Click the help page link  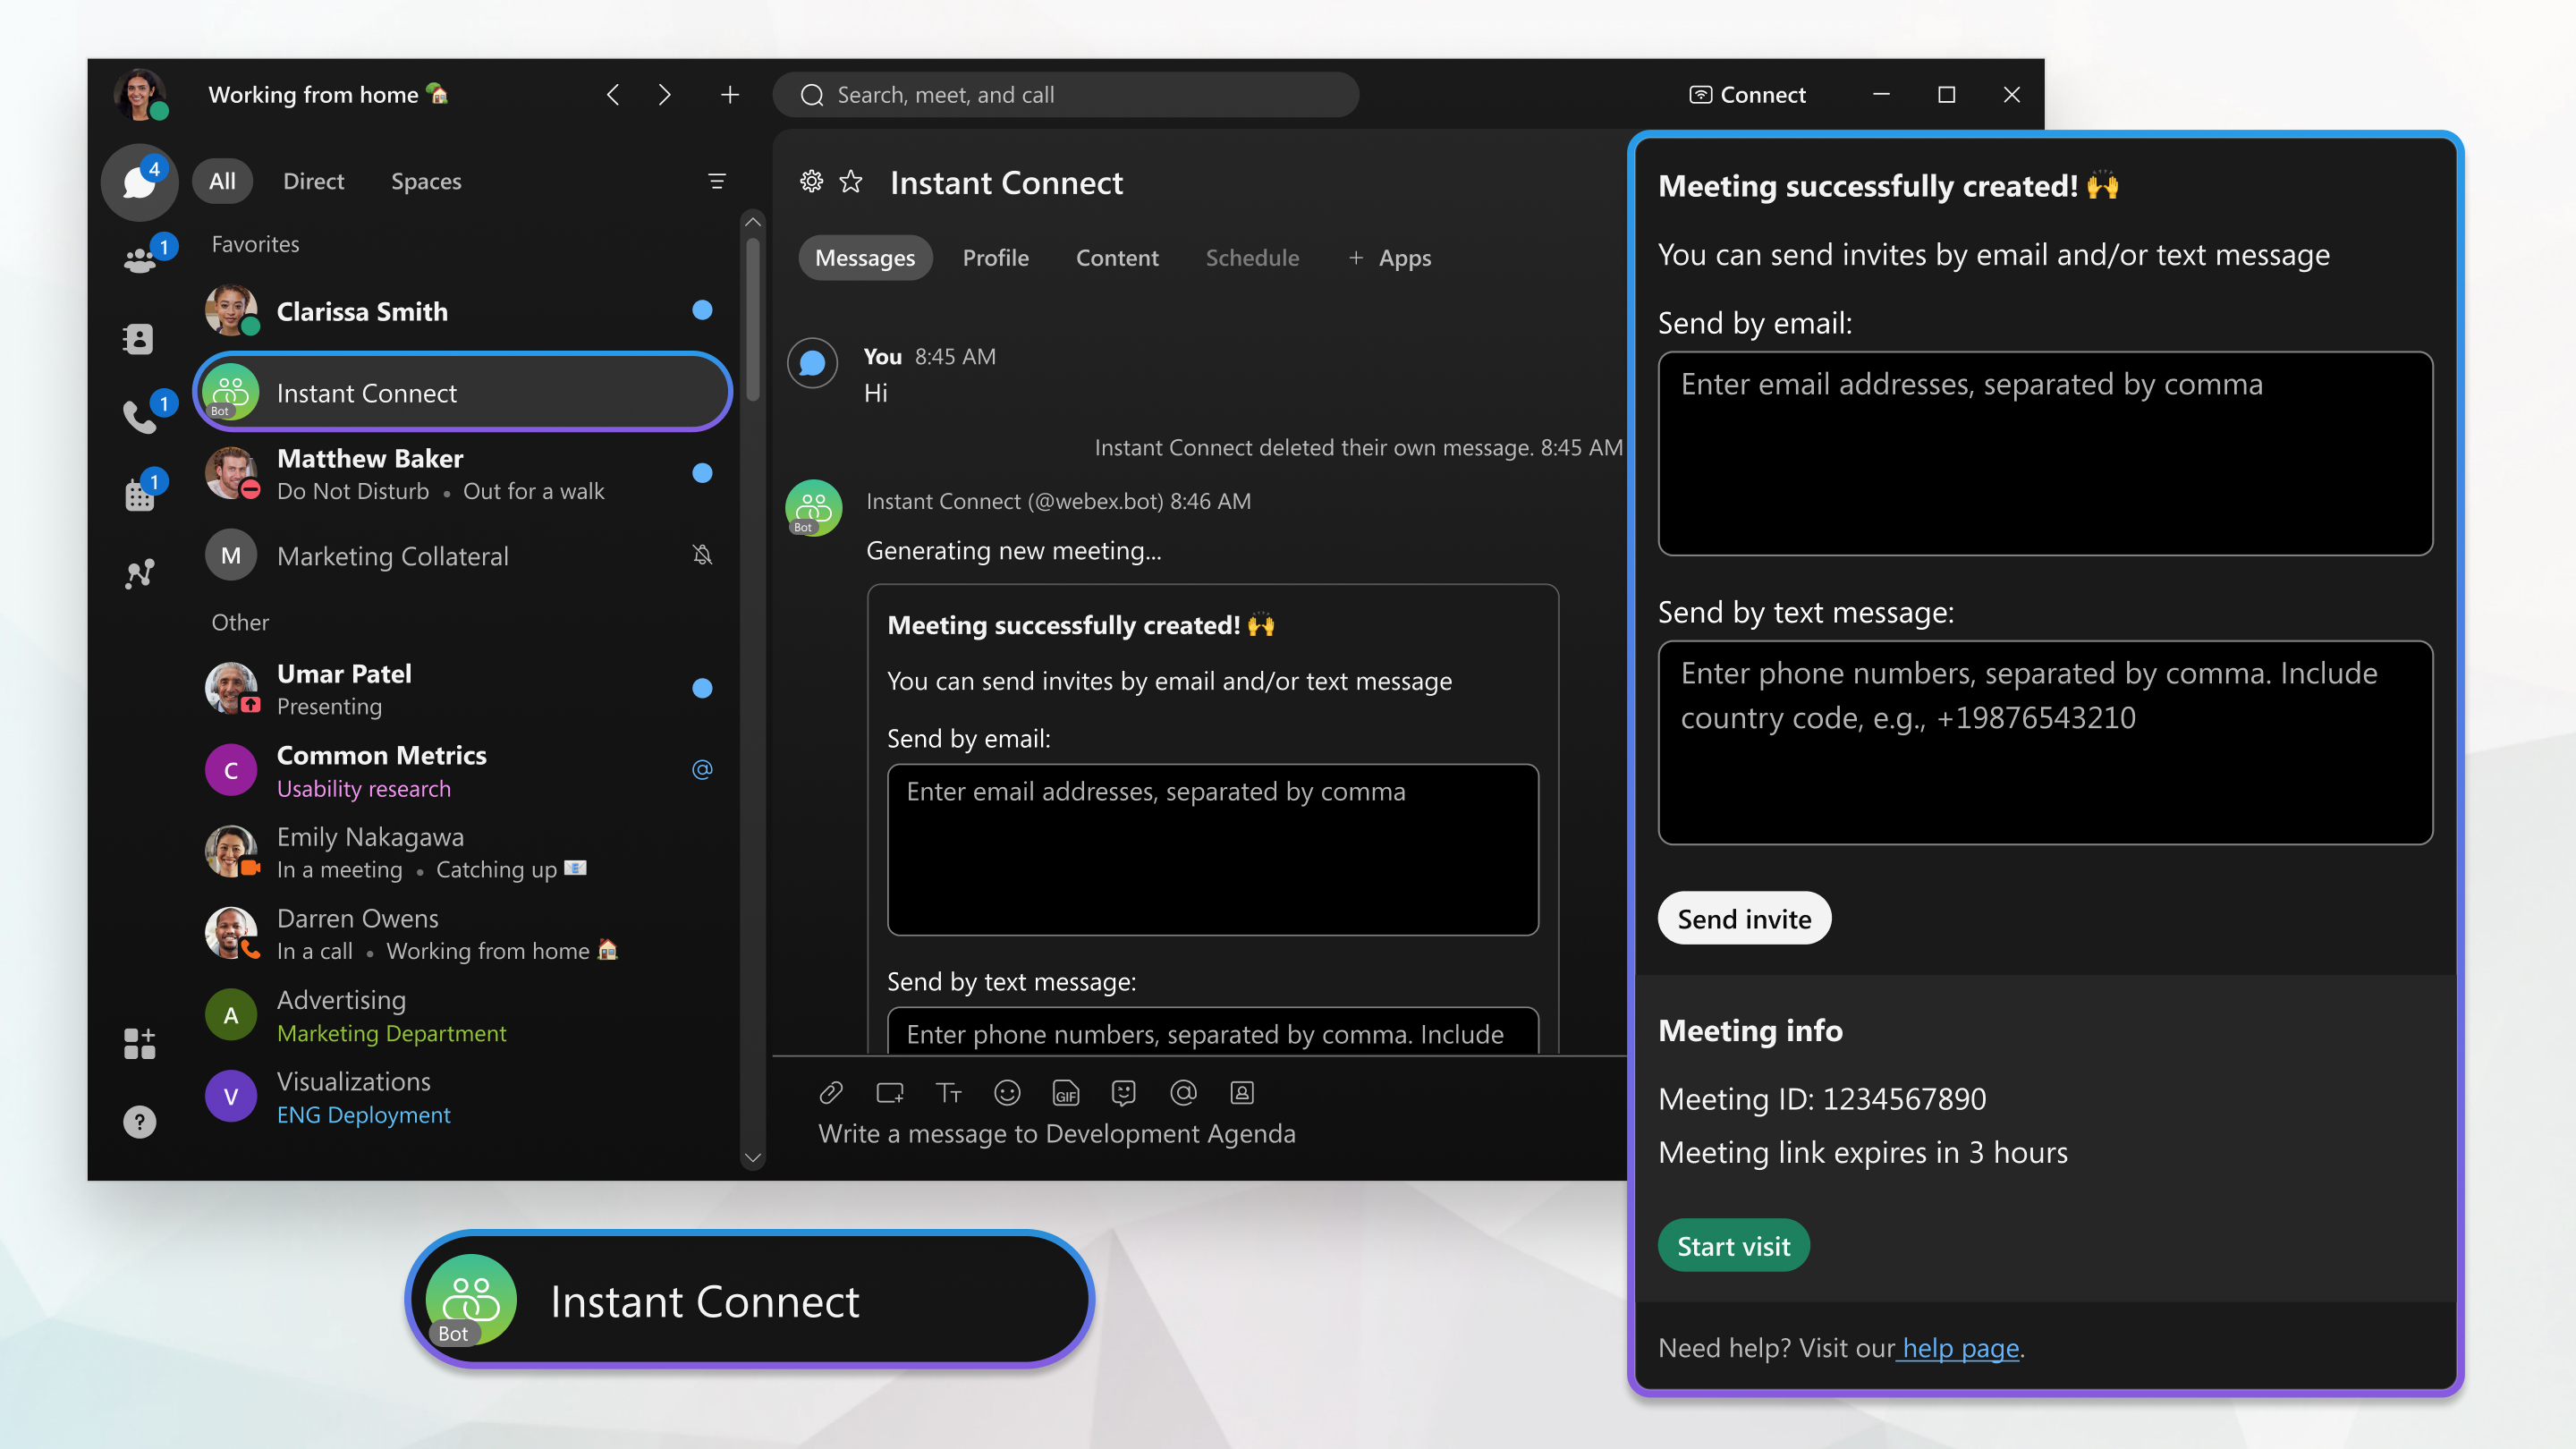click(x=1959, y=1346)
